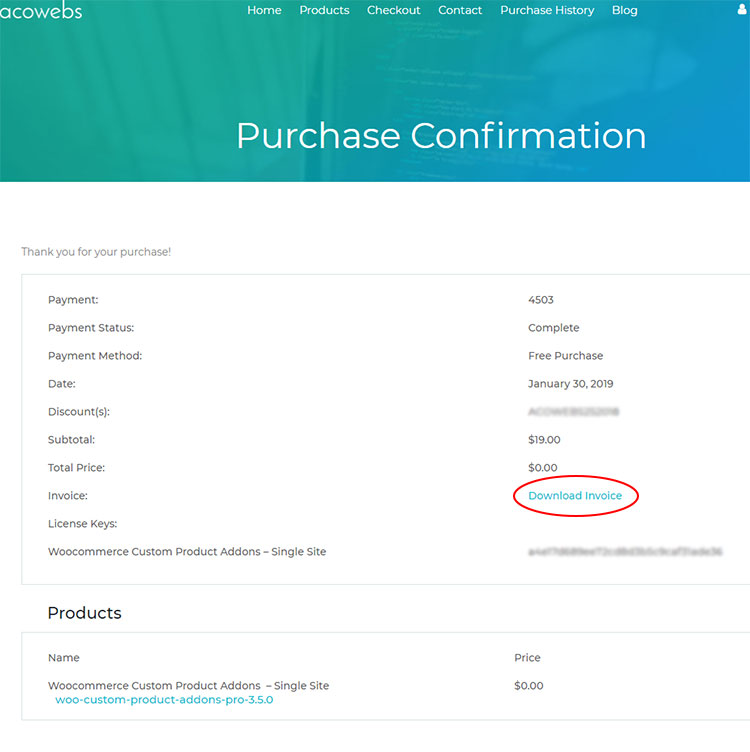Click the Discount(s) label
The height and width of the screenshot is (752, 750).
pyautogui.click(x=79, y=411)
